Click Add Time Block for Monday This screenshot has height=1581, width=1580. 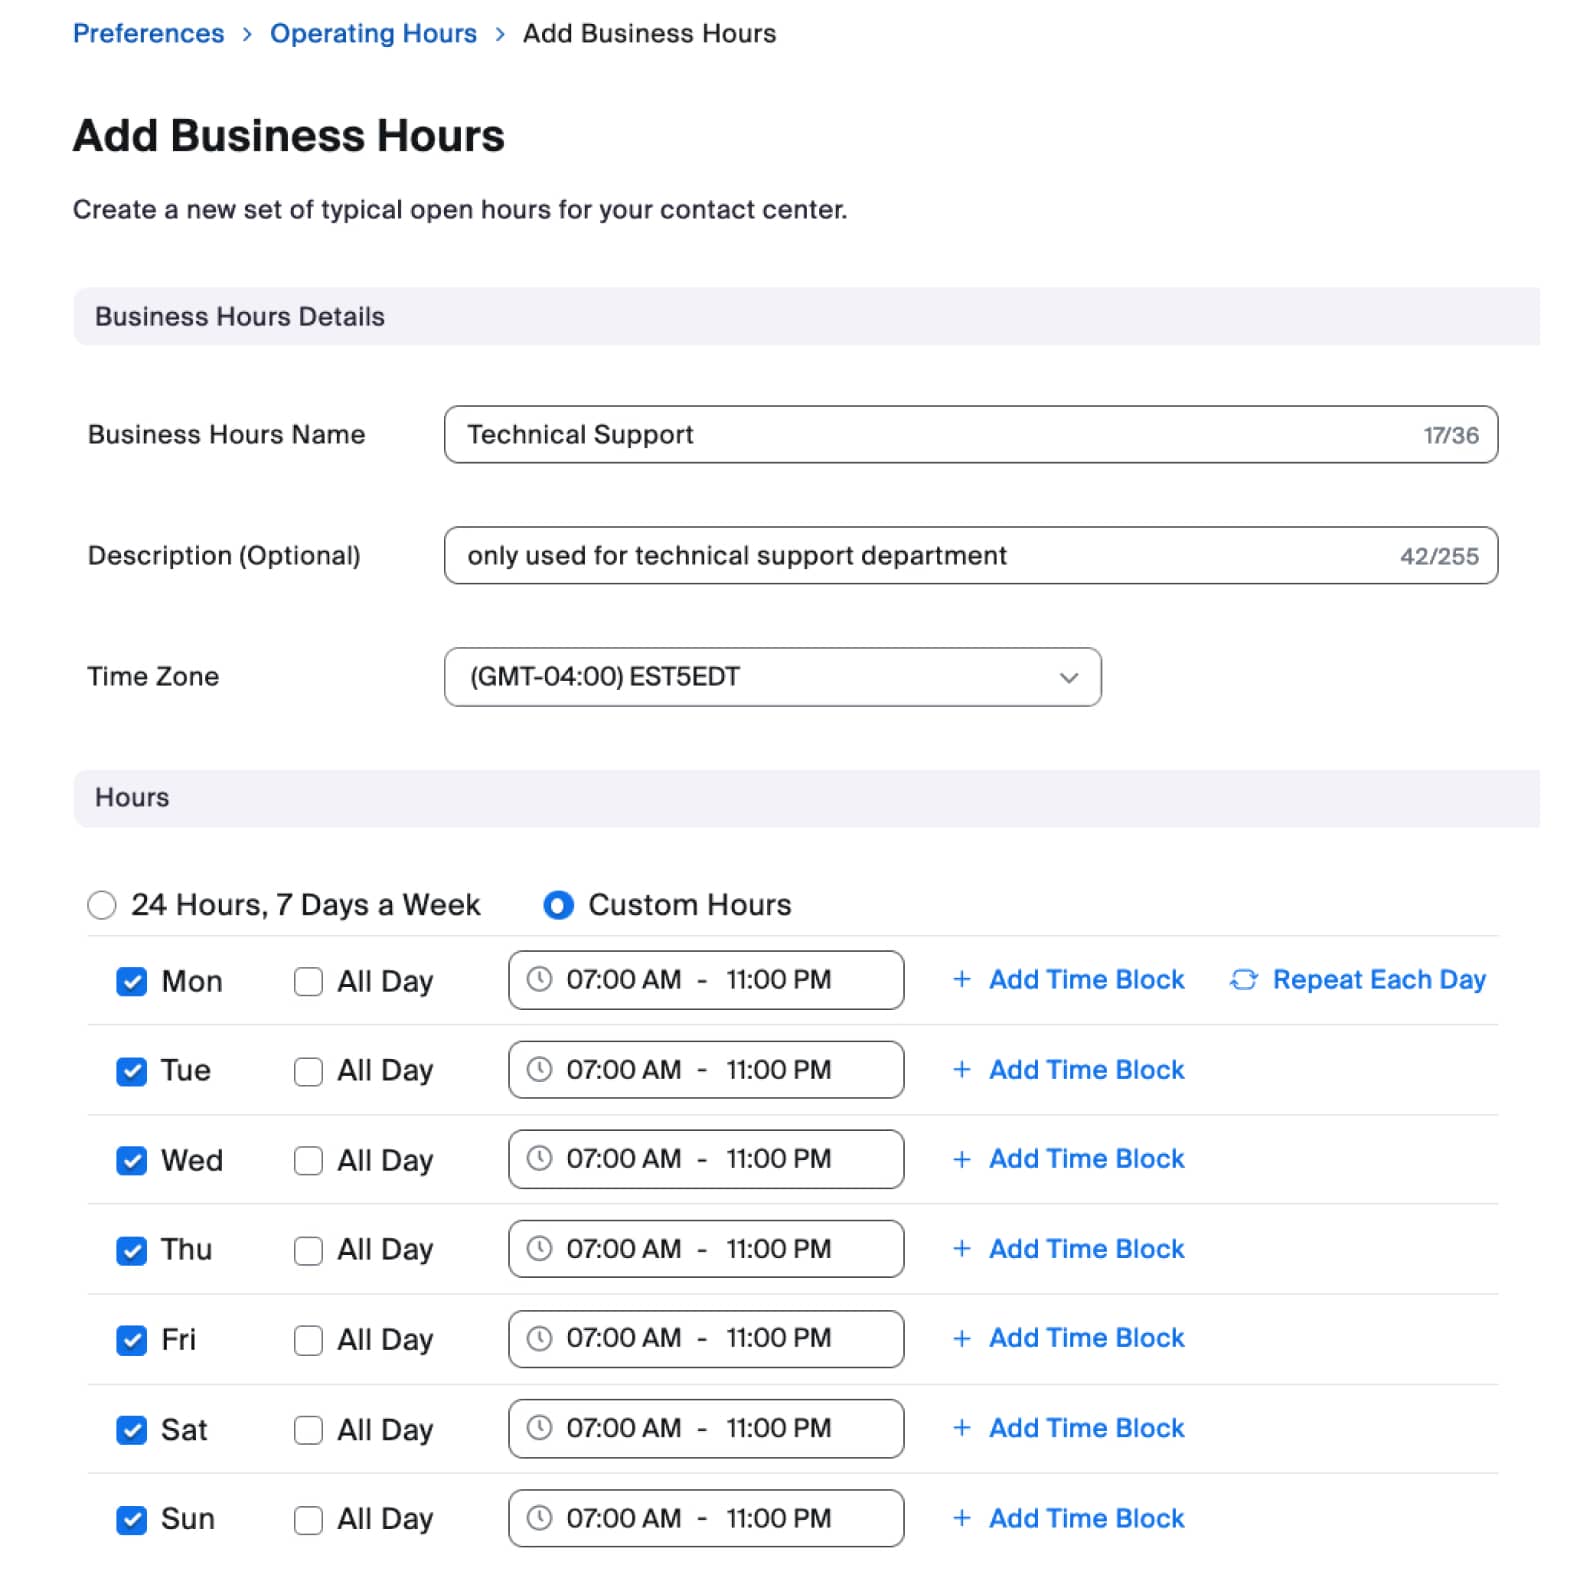(x=1085, y=980)
